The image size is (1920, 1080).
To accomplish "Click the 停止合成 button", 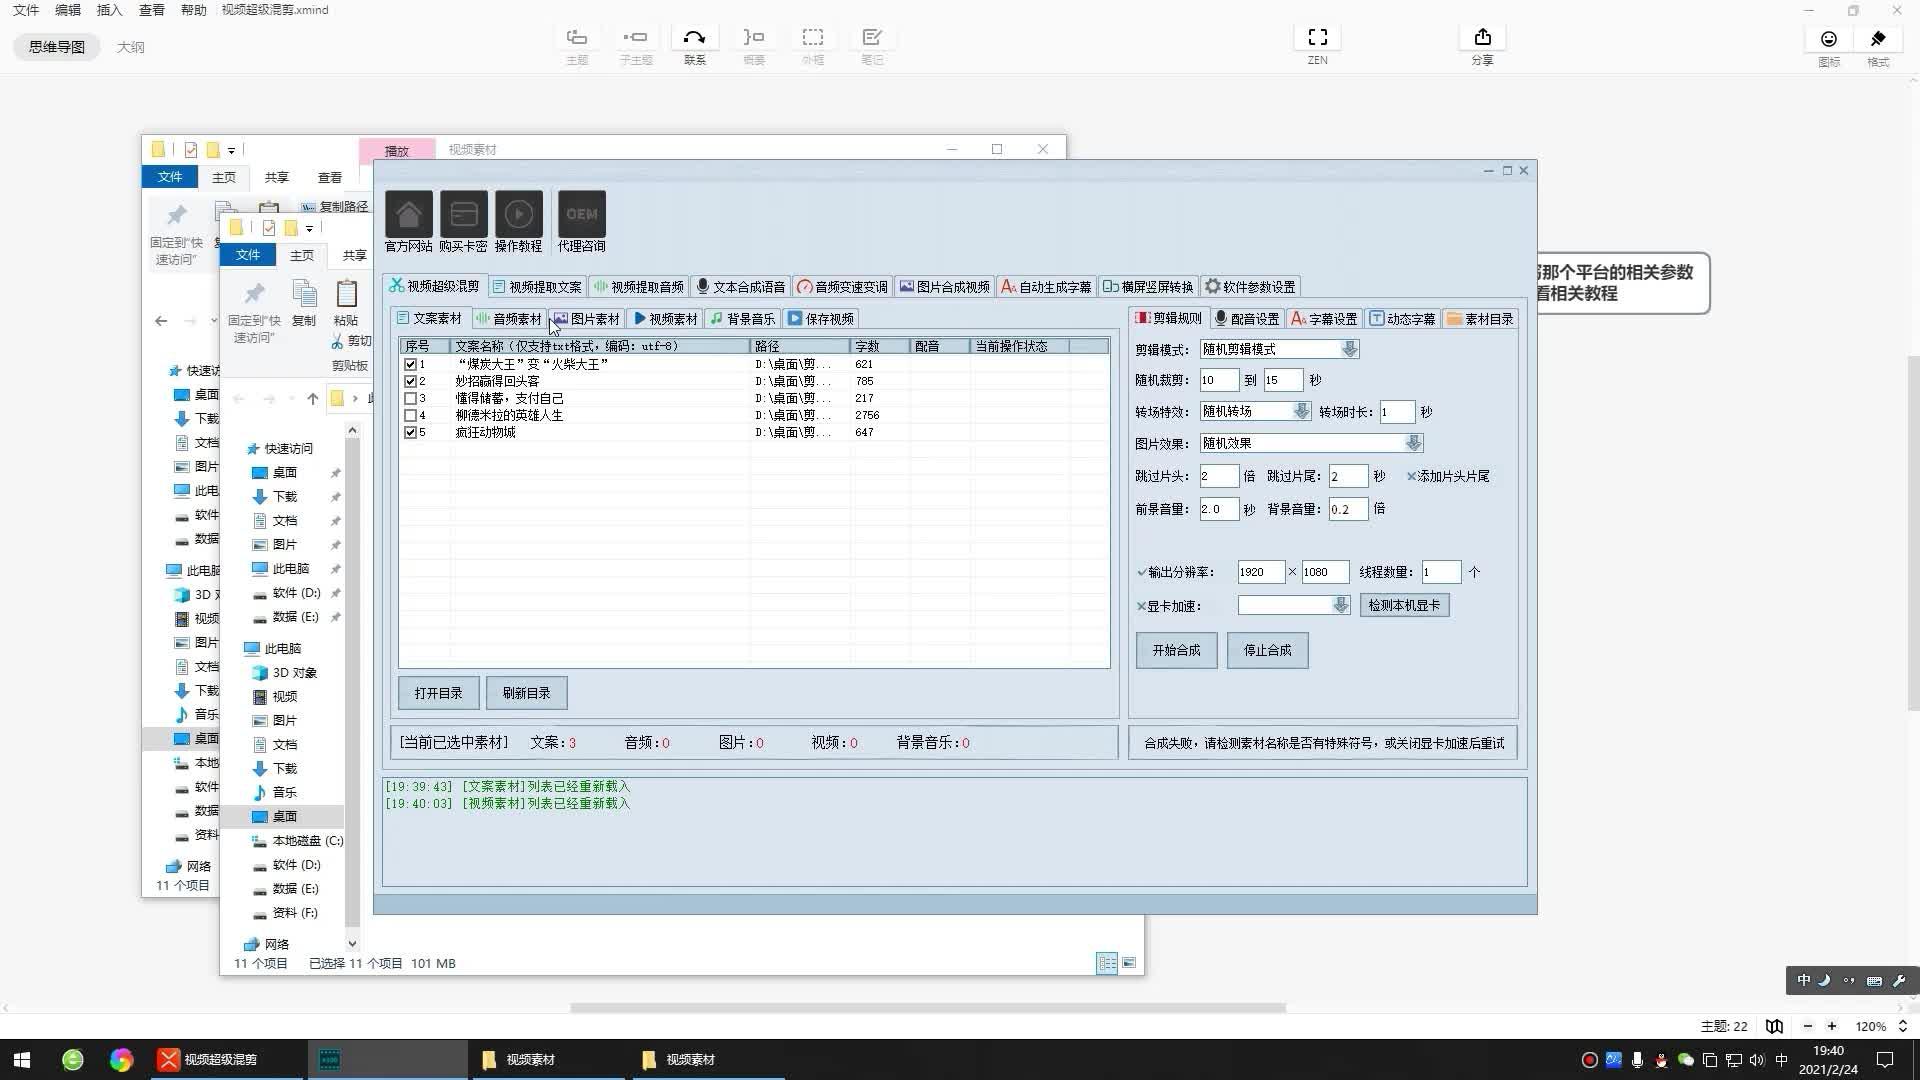I will tap(1267, 650).
